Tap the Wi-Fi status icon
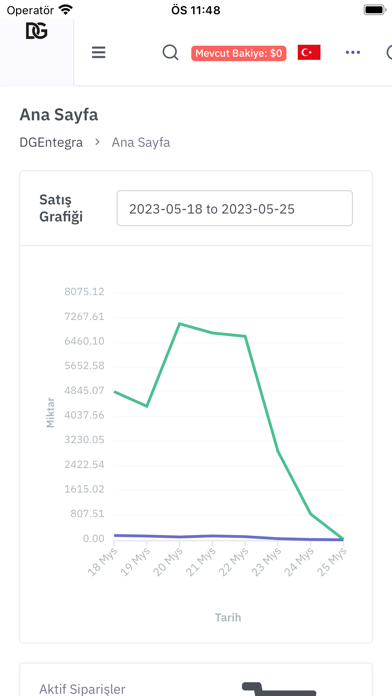Viewport: 392px width, 696px height. click(x=66, y=10)
